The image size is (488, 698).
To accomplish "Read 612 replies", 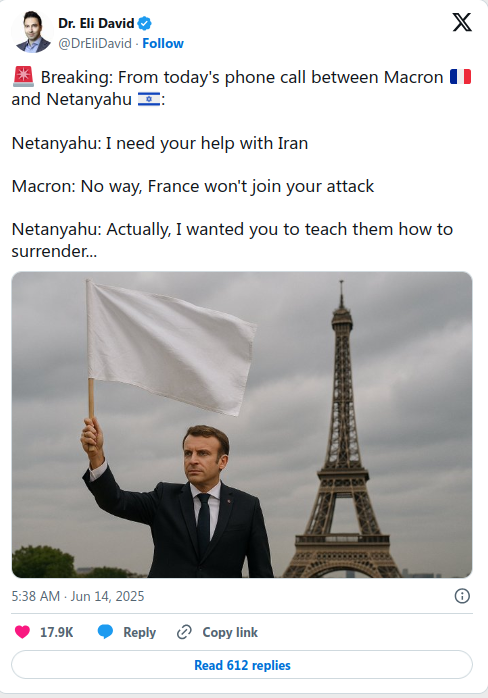I will (x=242, y=665).
